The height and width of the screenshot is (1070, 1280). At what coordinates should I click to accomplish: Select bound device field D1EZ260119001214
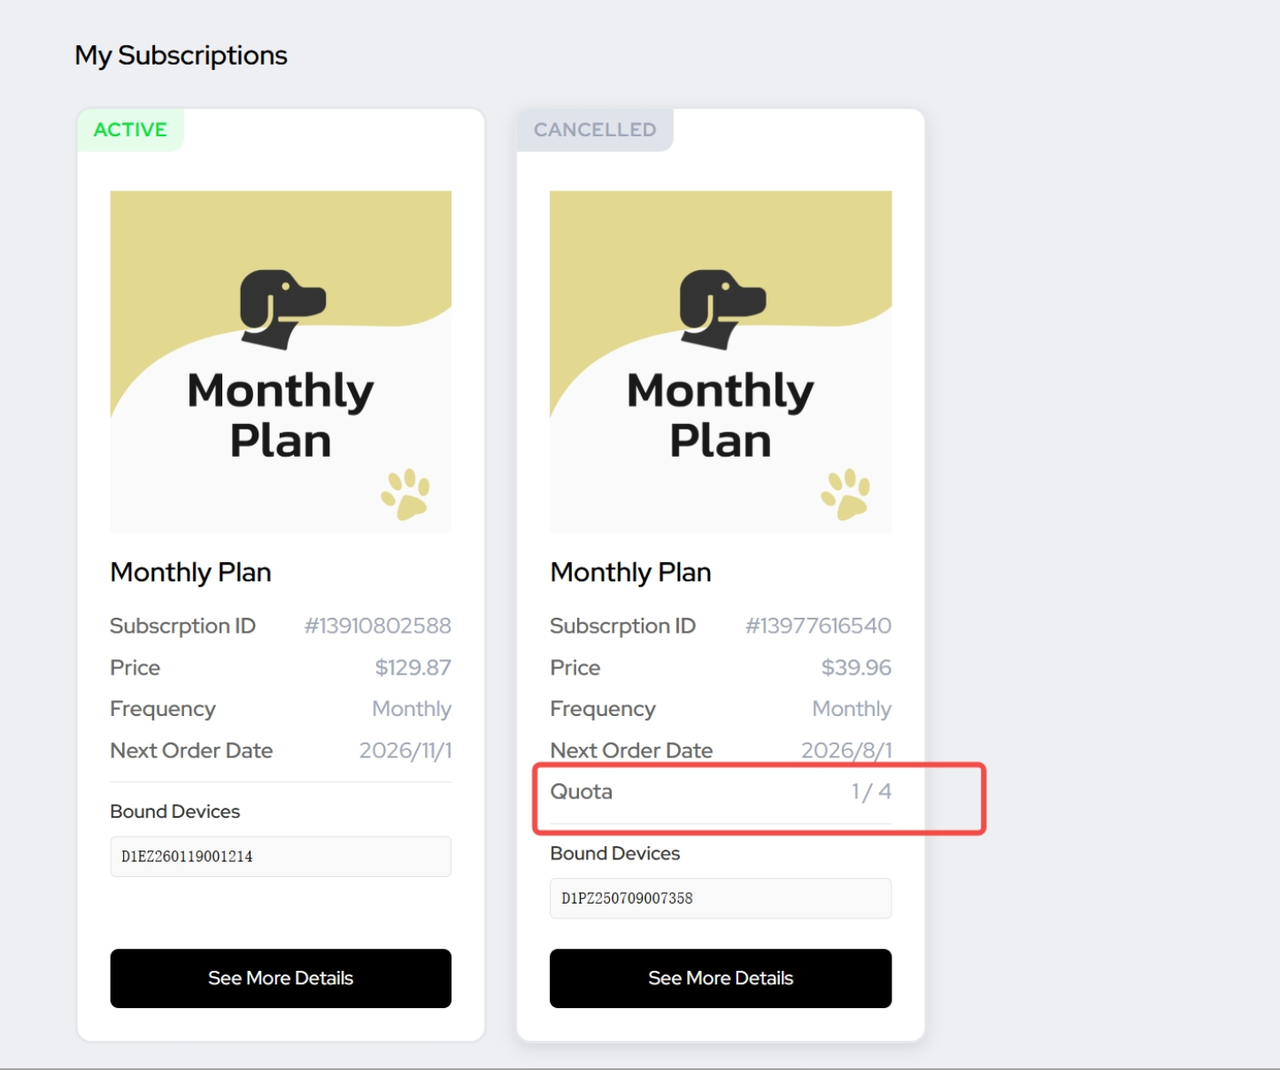[x=281, y=857]
